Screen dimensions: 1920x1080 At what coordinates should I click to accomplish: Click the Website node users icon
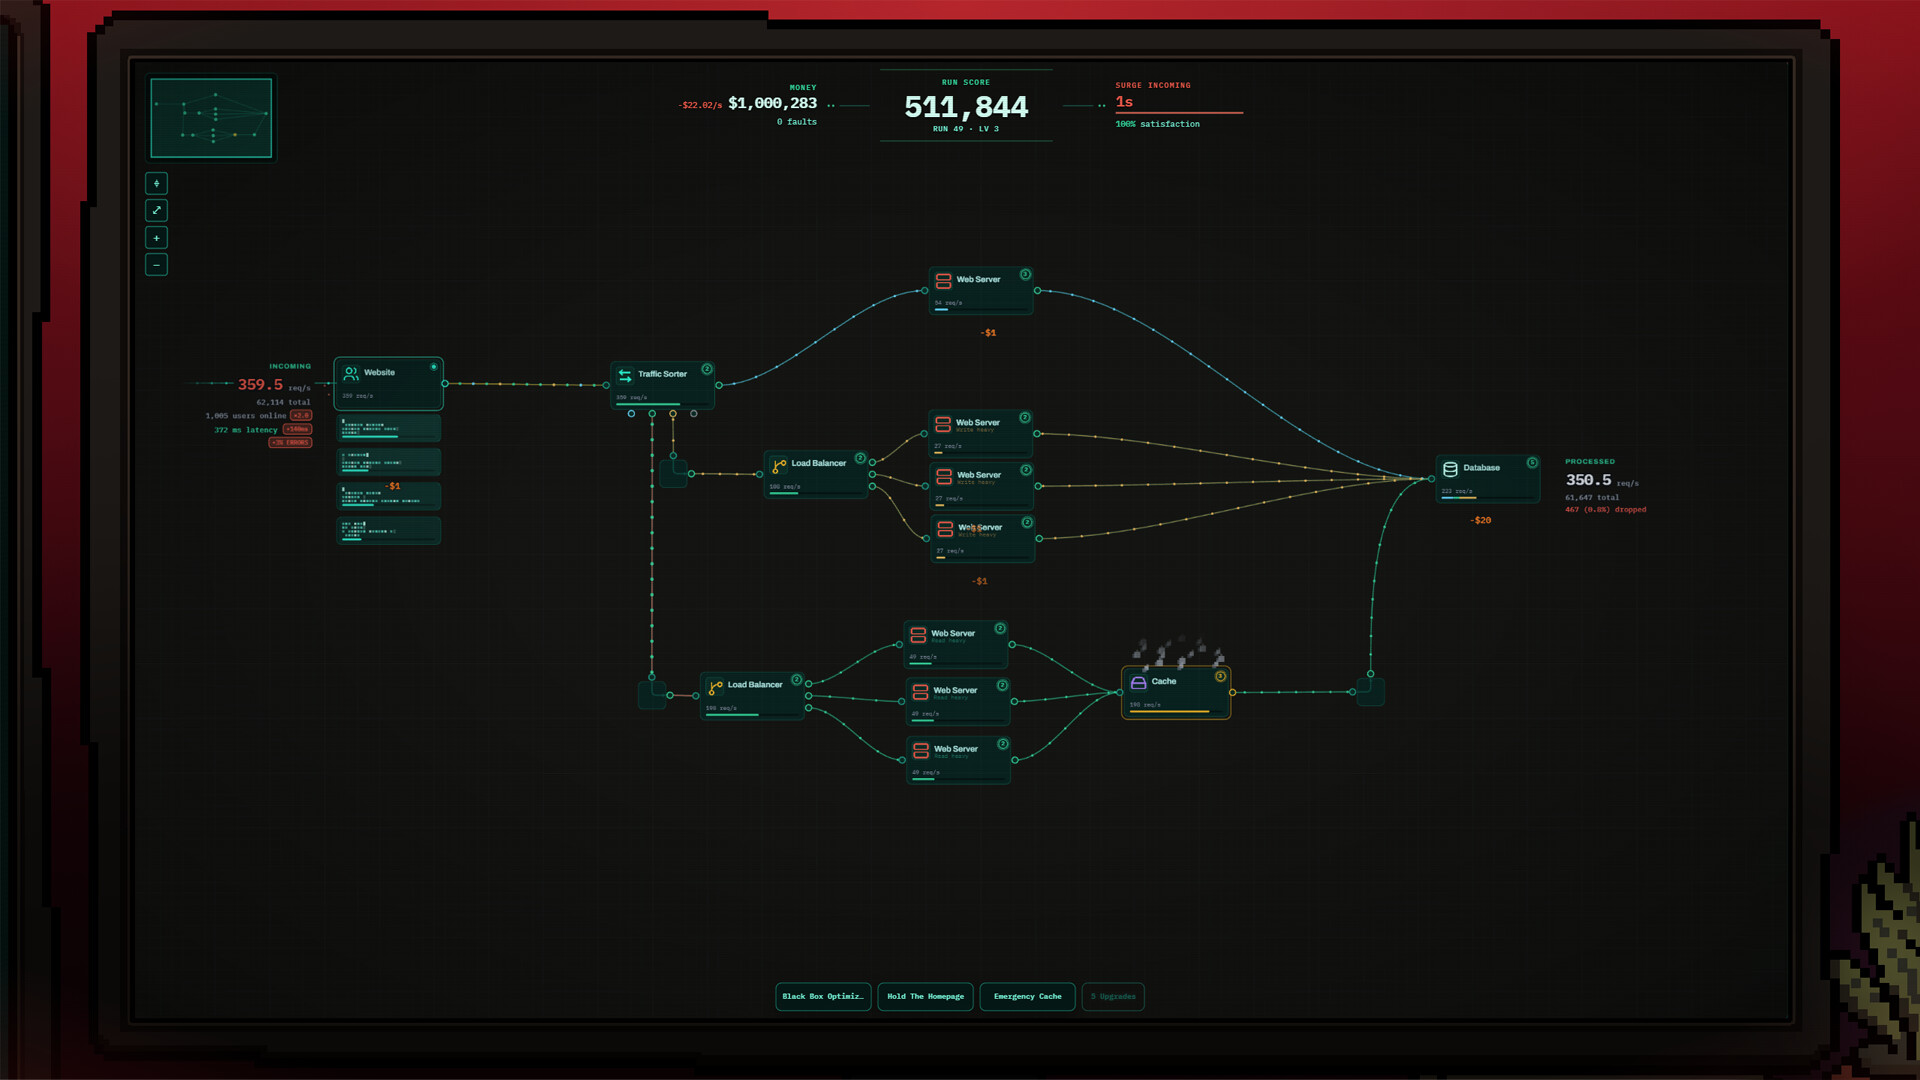coord(351,373)
